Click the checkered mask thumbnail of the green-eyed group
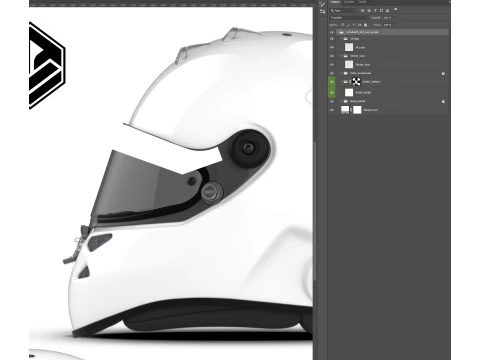The height and width of the screenshot is (360, 480). tap(356, 81)
